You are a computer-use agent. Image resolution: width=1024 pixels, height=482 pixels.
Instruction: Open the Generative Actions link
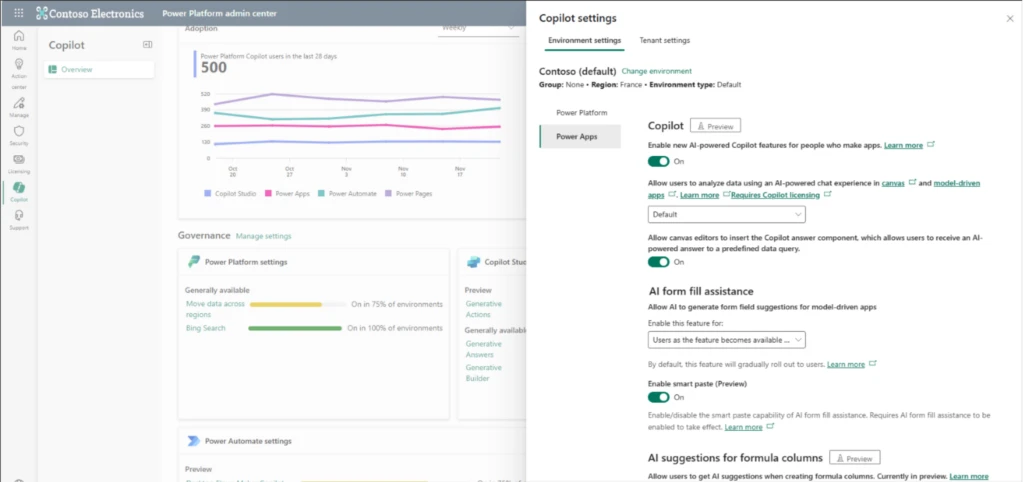coord(483,309)
